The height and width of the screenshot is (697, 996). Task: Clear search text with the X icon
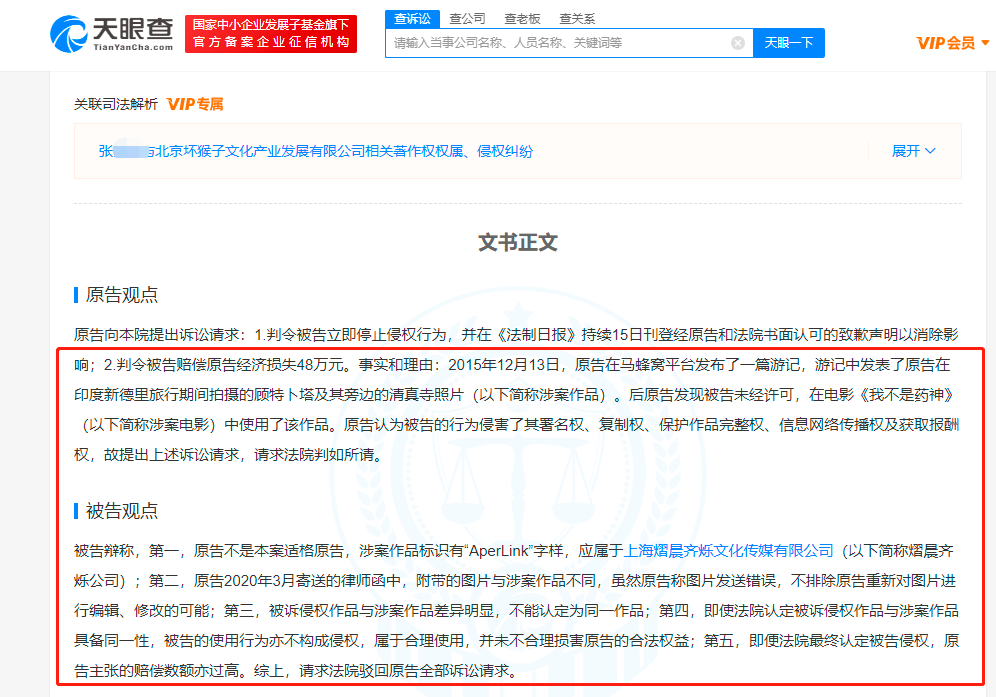738,43
